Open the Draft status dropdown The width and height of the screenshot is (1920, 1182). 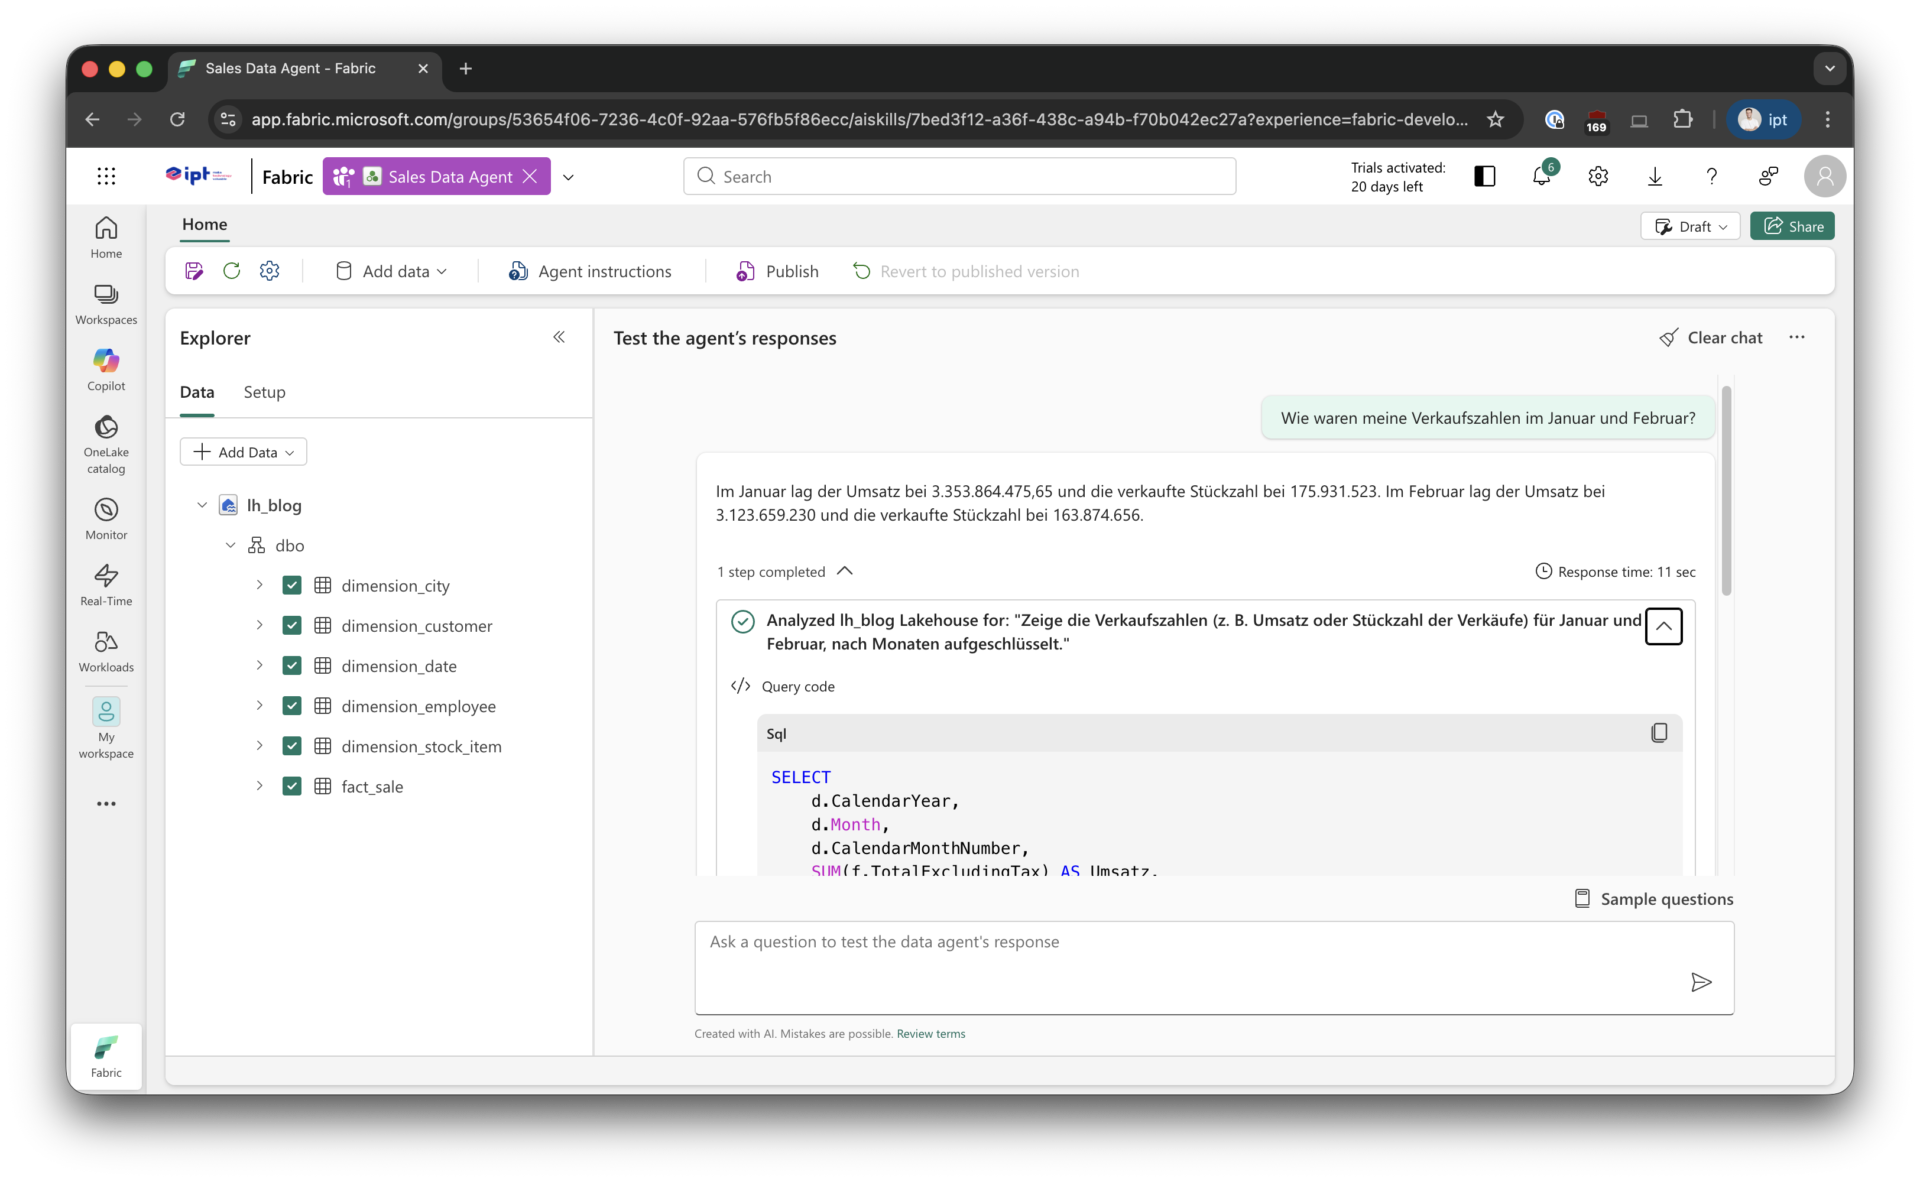click(1690, 226)
